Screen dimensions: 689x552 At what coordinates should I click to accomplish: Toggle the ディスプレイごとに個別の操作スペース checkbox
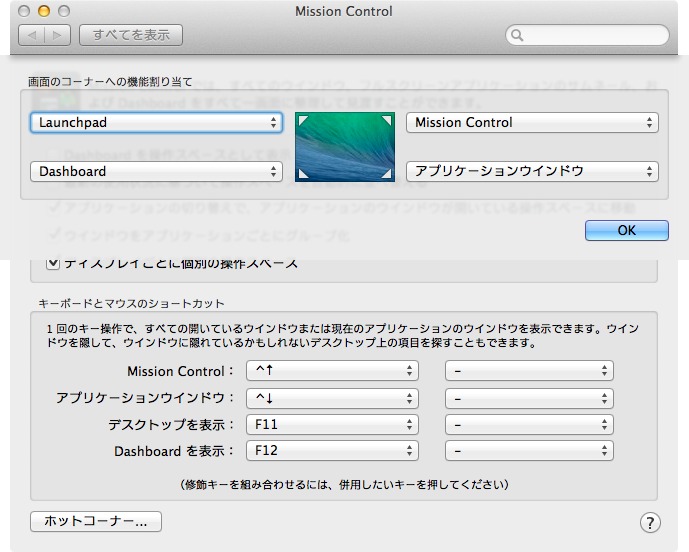(x=53, y=263)
